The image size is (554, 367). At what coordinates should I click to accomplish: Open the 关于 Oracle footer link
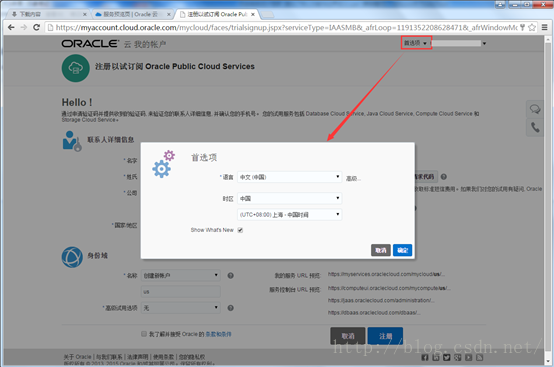77,357
